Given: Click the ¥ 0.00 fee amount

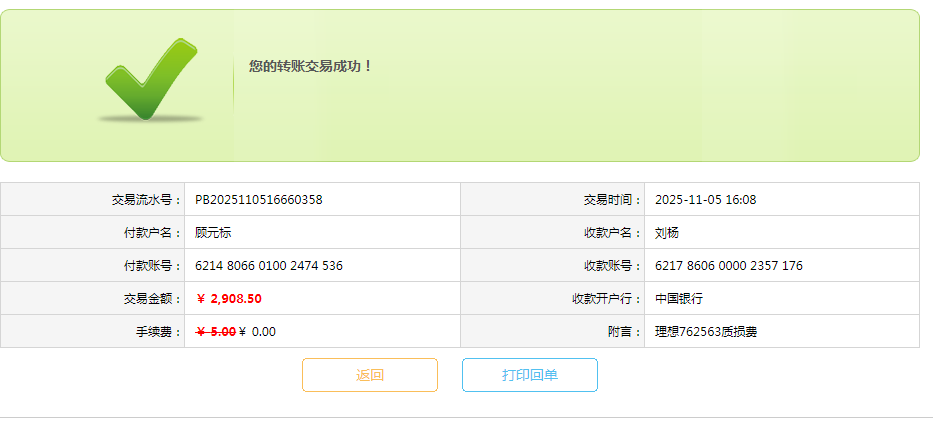Looking at the screenshot, I should pyautogui.click(x=258, y=331).
